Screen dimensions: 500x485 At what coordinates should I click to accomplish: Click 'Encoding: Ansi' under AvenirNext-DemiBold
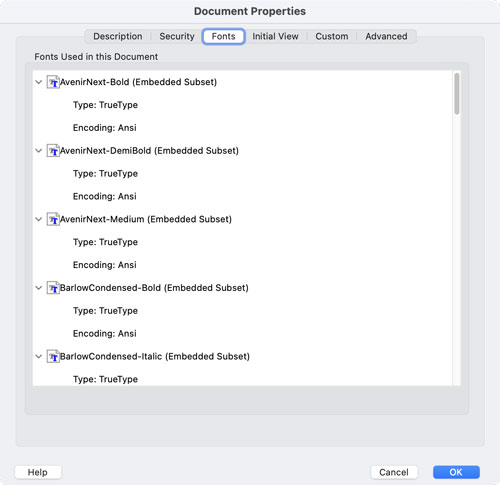point(105,196)
